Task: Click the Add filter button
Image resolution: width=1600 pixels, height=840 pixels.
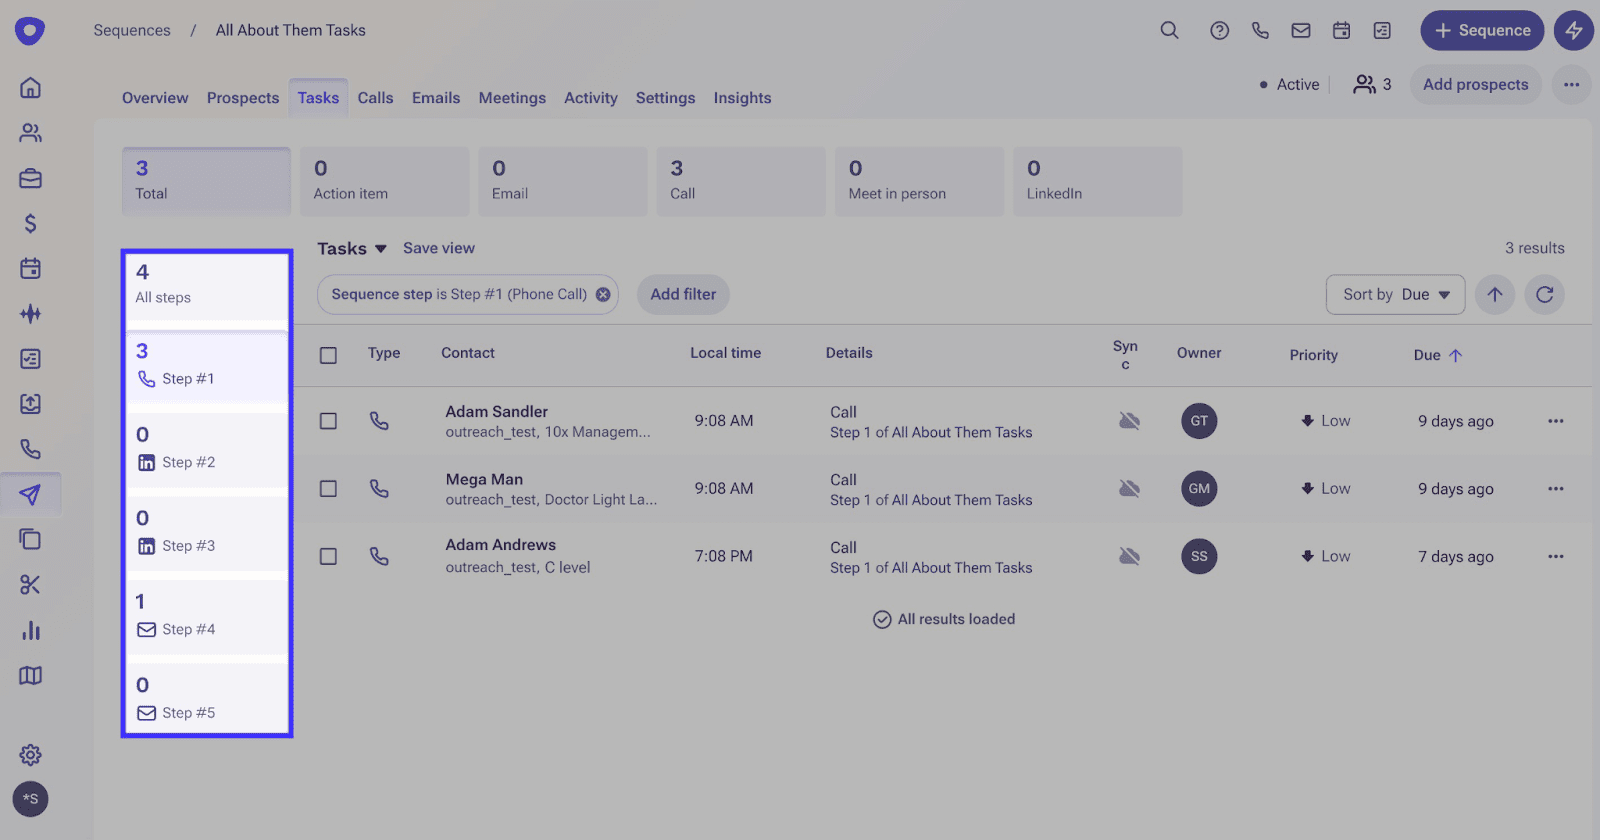Action: coord(683,294)
